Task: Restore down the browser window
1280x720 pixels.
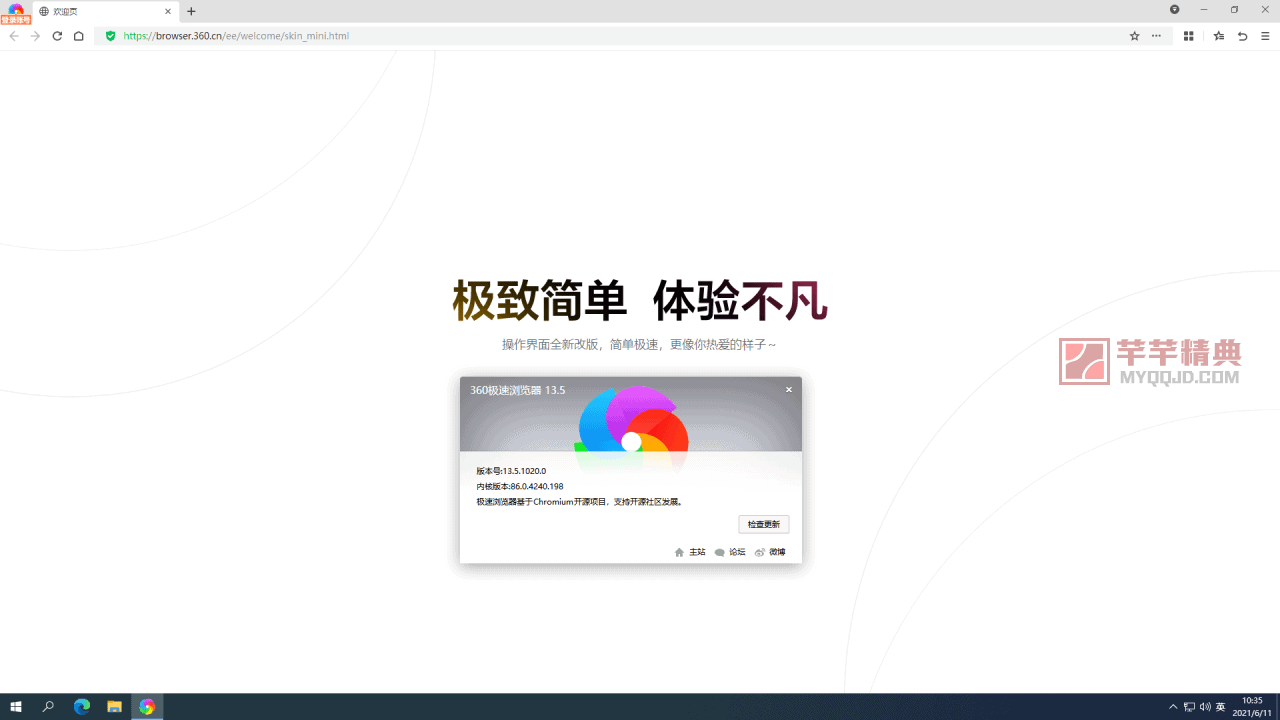Action: pyautogui.click(x=1234, y=9)
